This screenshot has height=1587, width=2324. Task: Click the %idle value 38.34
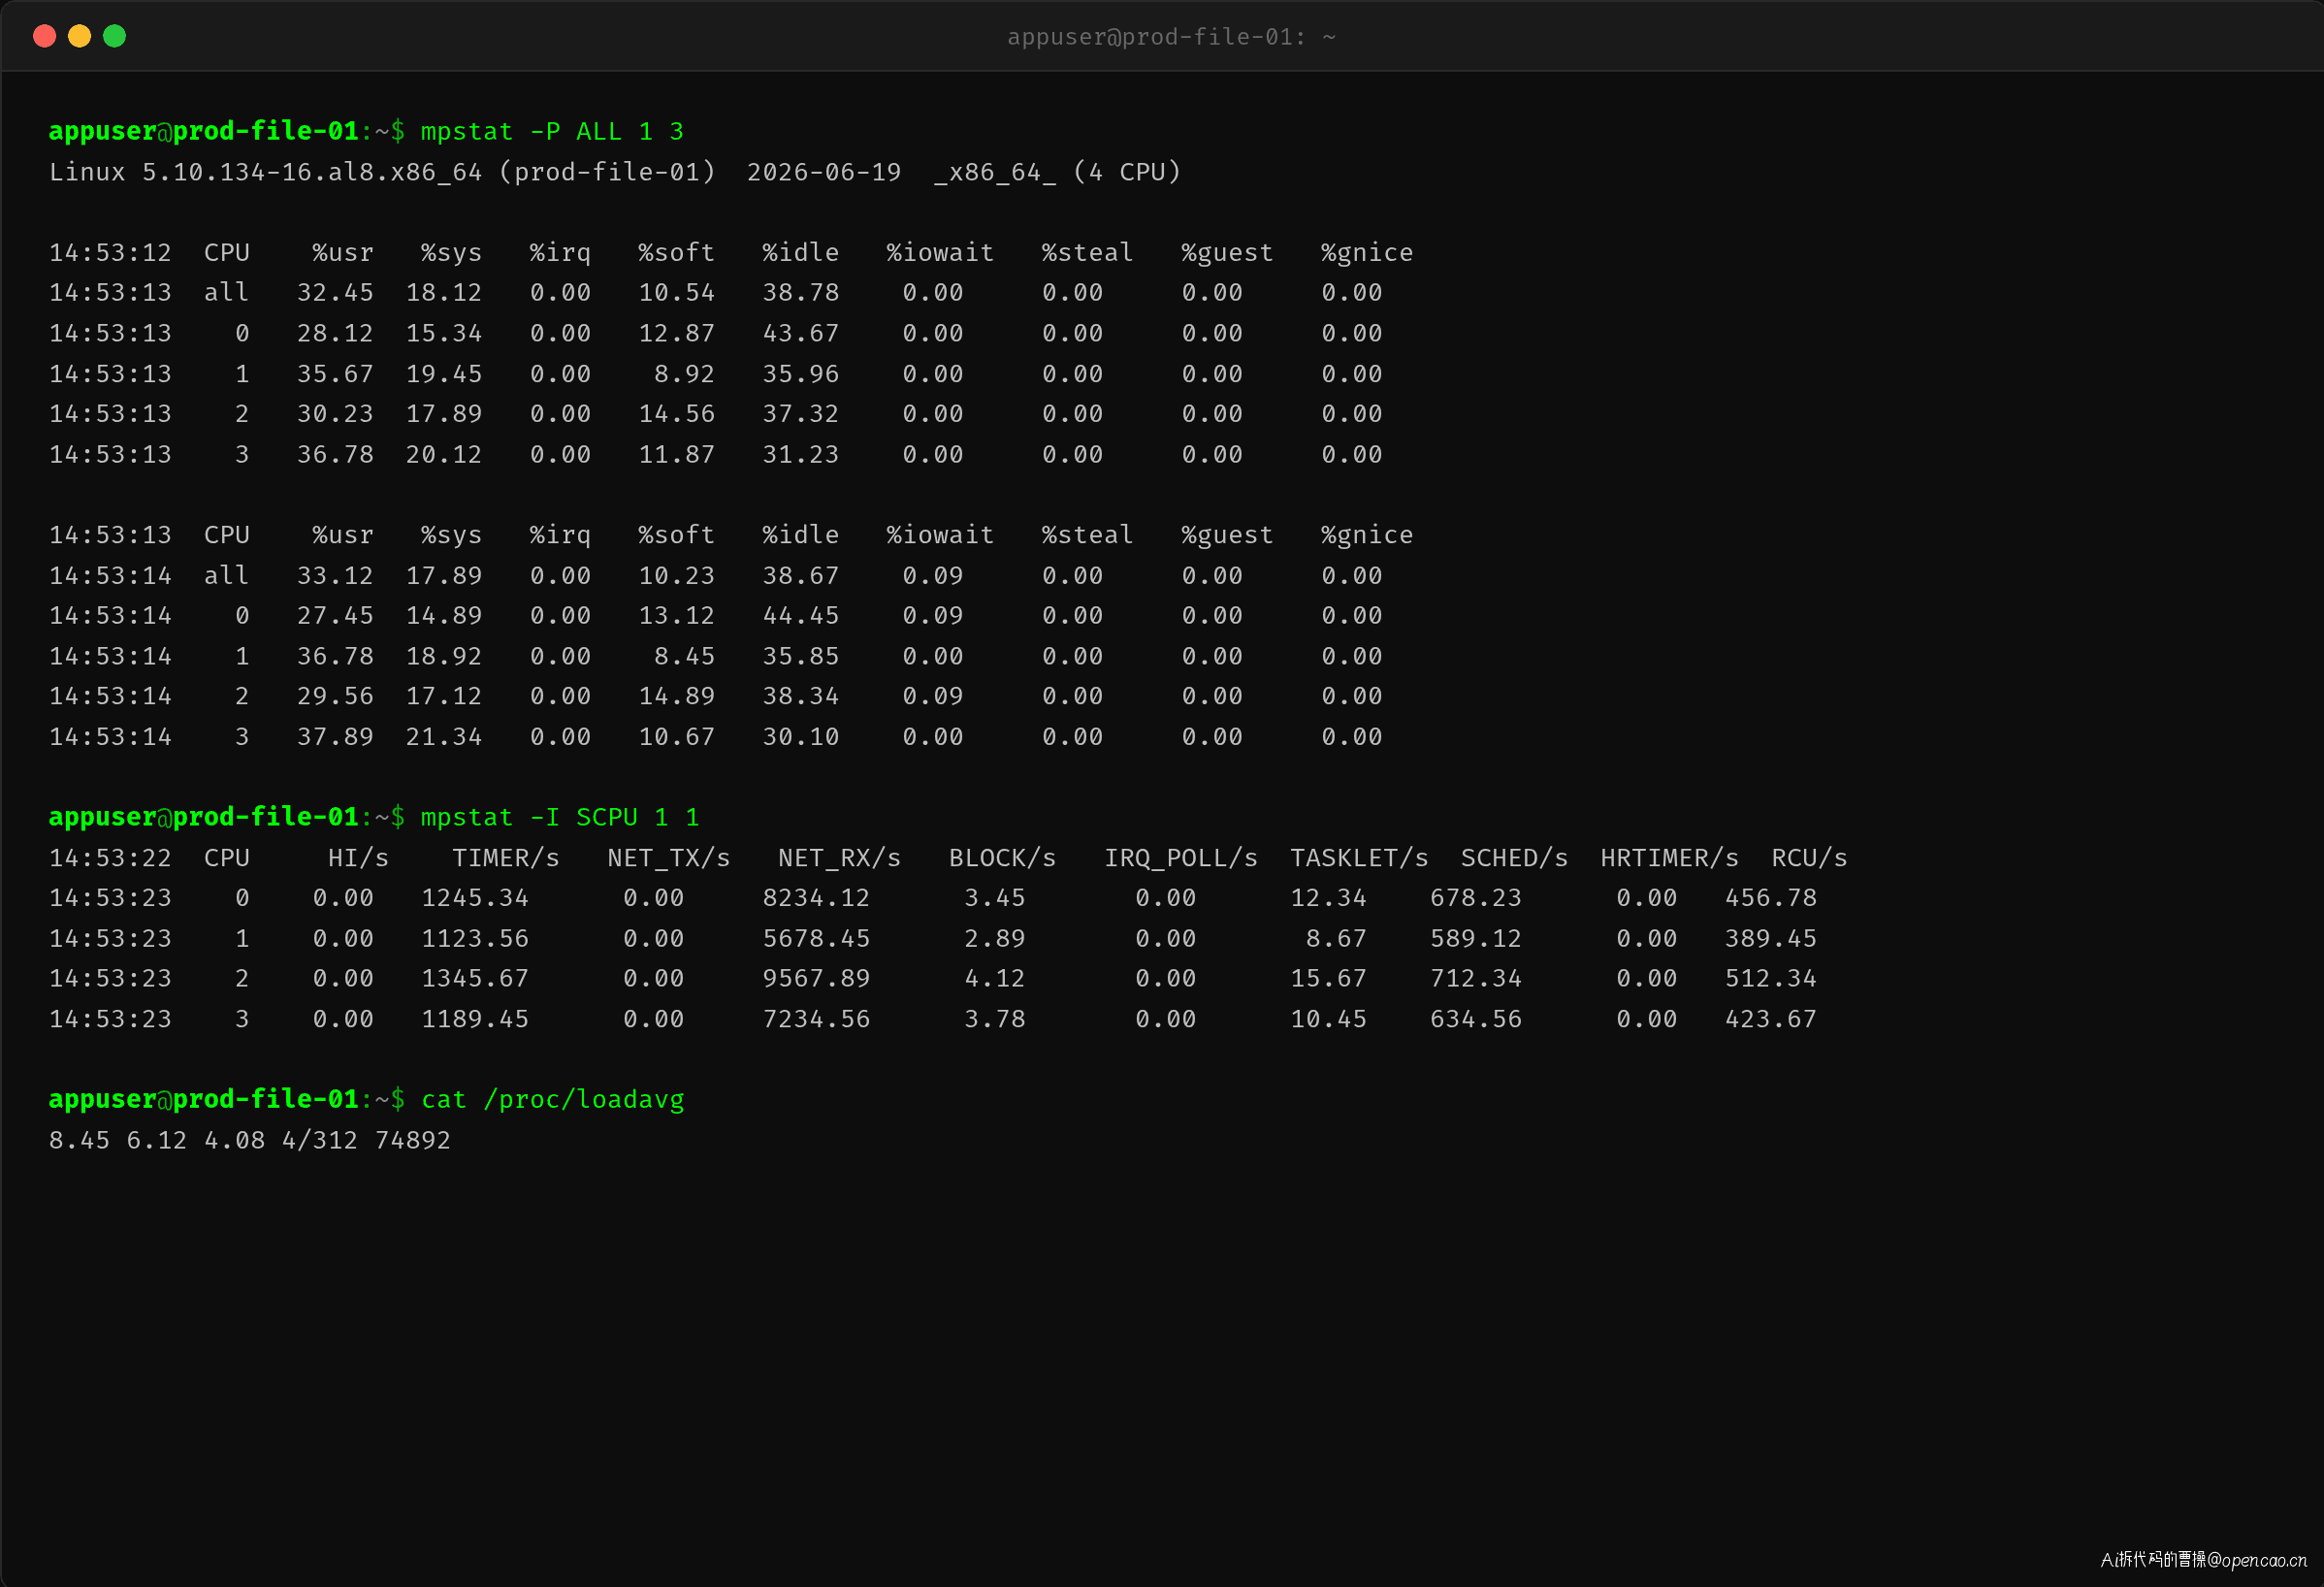(x=801, y=697)
